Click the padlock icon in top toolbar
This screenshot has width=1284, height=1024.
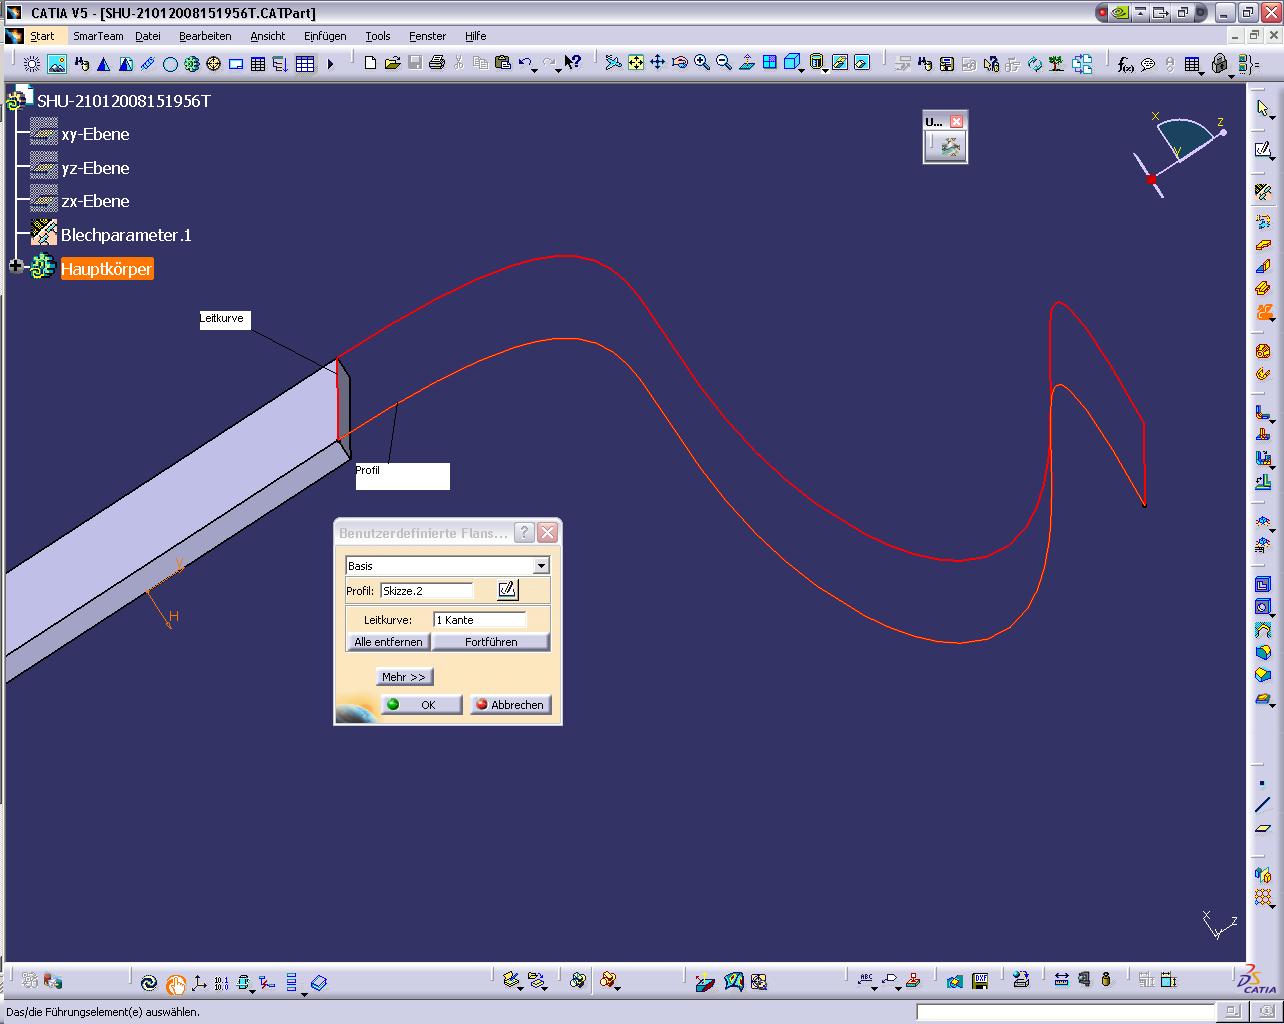(x=1219, y=64)
